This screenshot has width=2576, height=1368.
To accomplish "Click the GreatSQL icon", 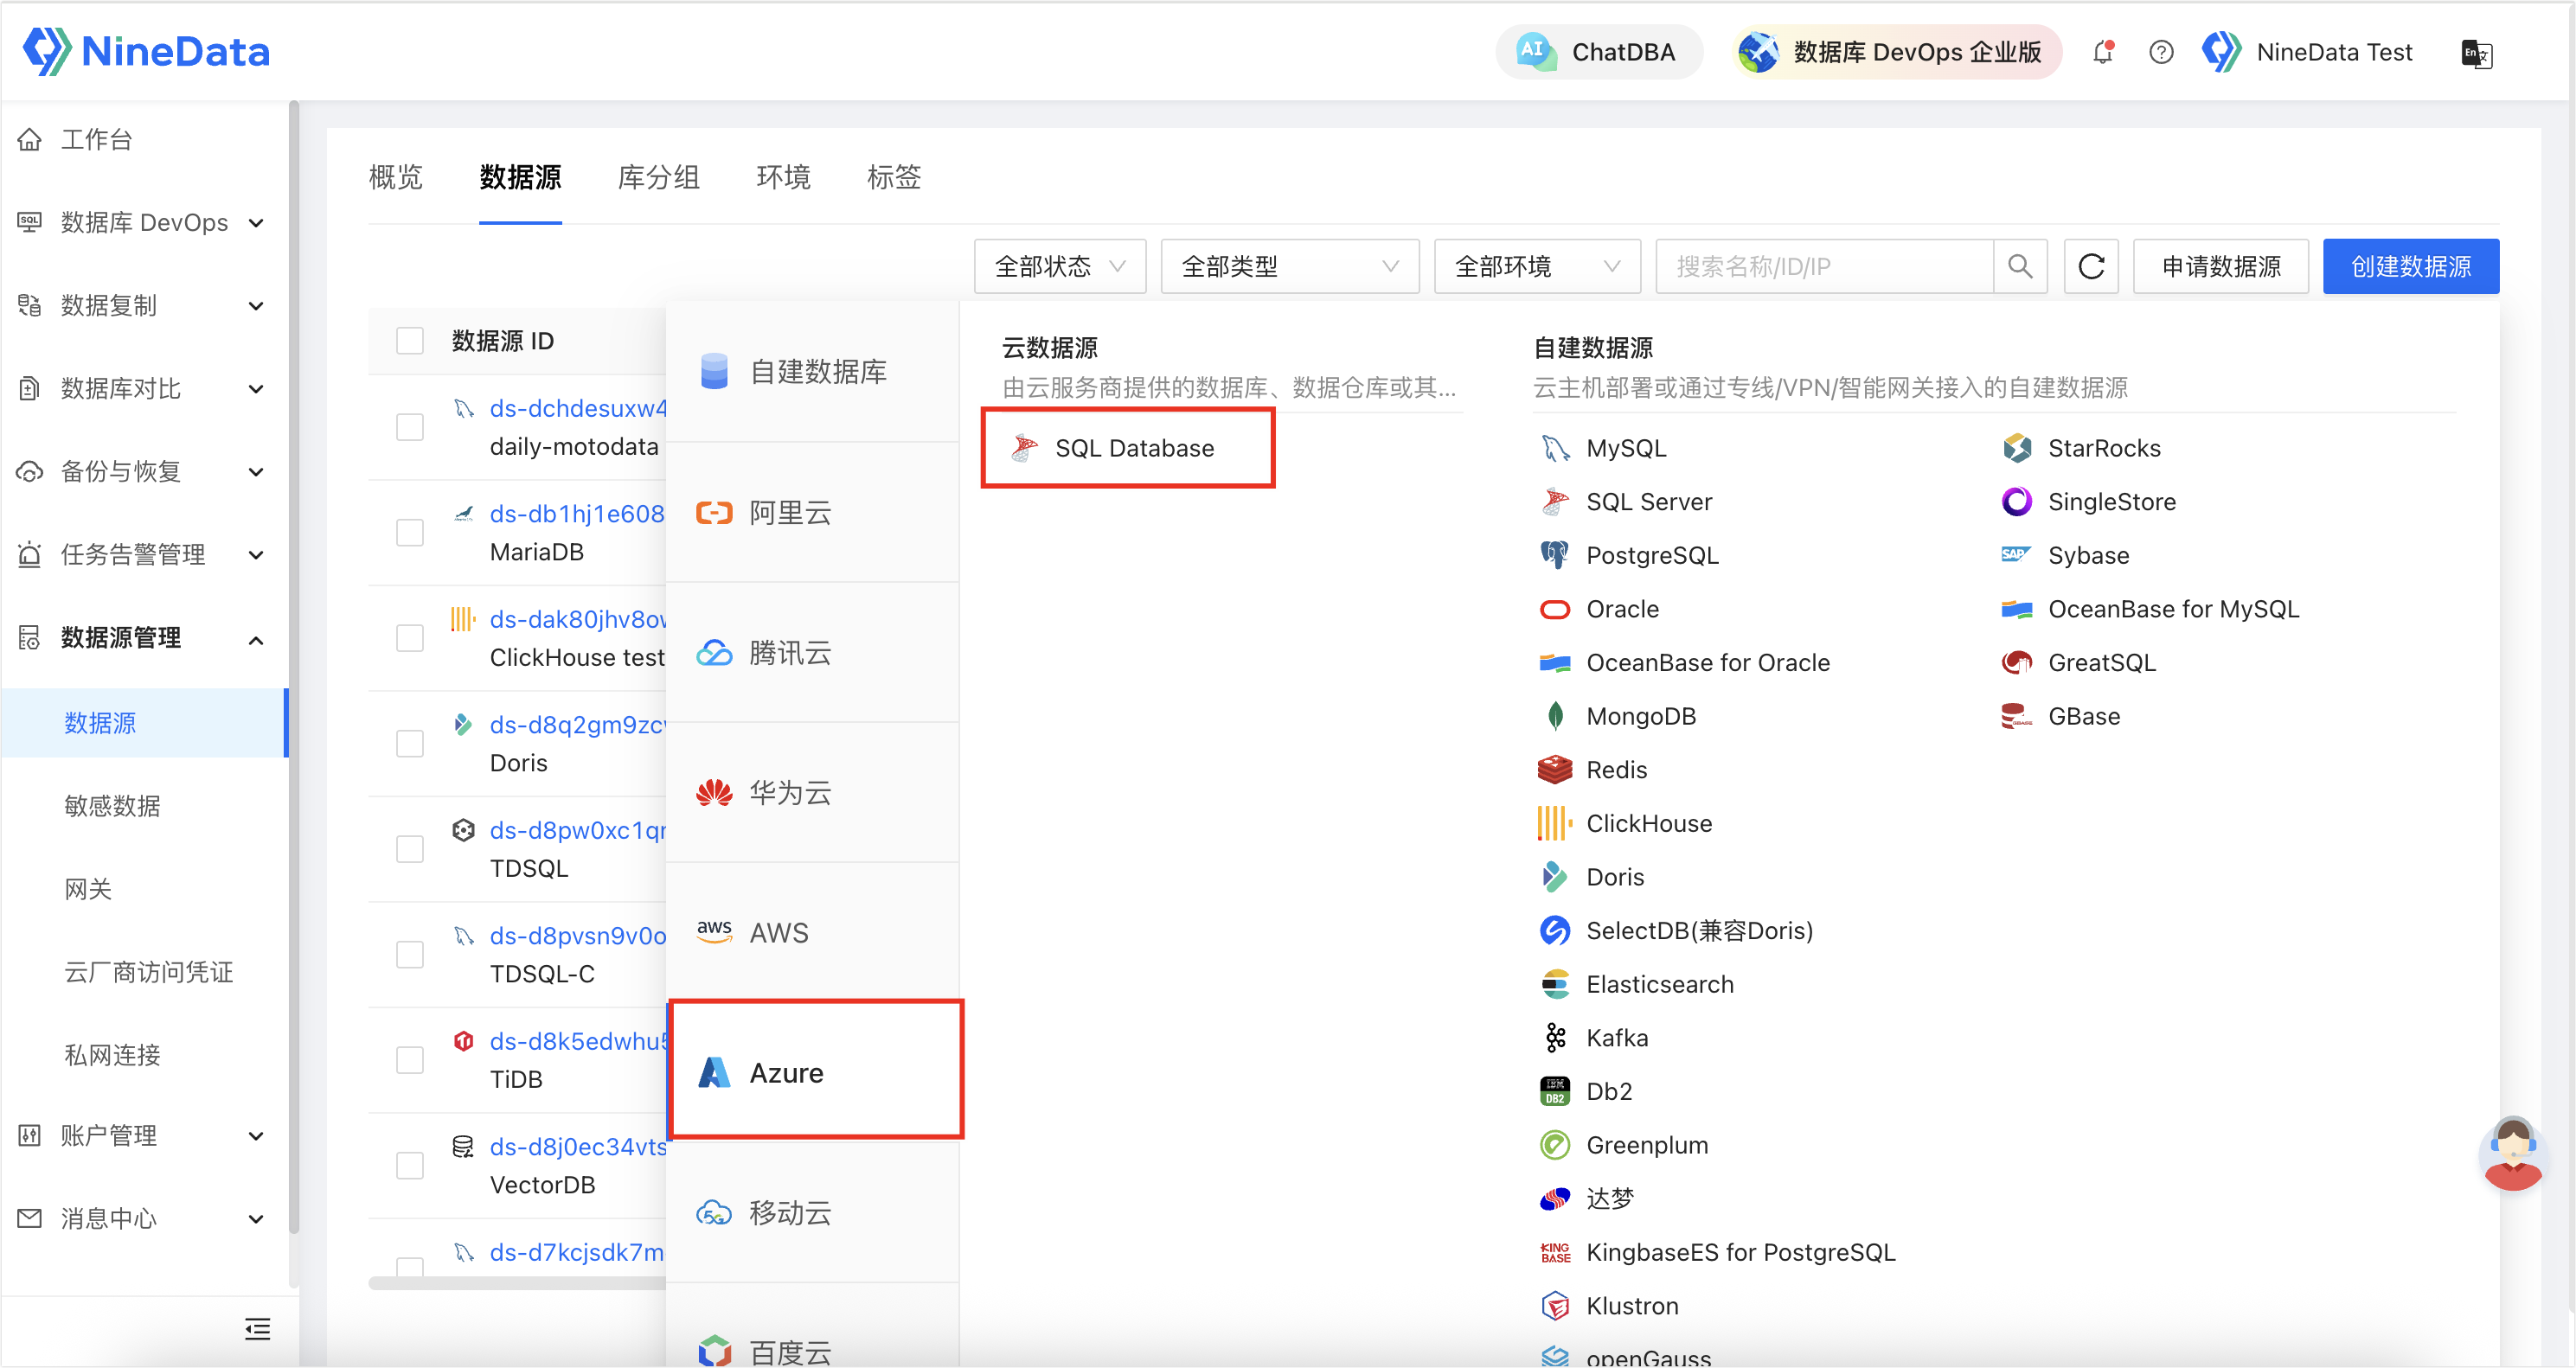I will point(2016,662).
